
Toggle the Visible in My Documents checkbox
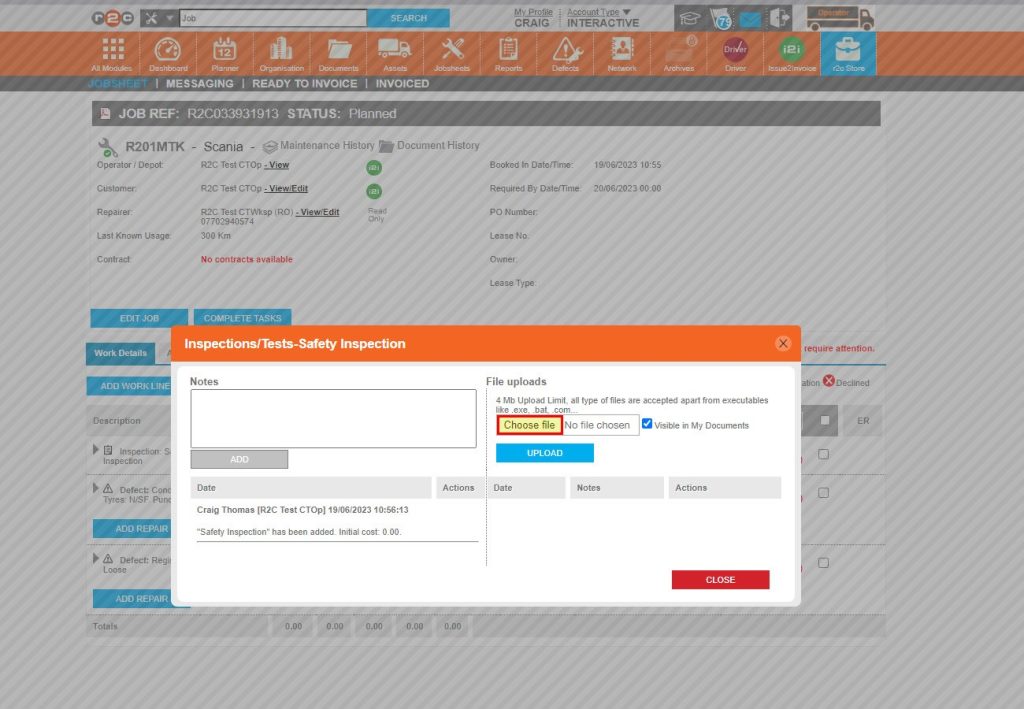click(x=648, y=424)
